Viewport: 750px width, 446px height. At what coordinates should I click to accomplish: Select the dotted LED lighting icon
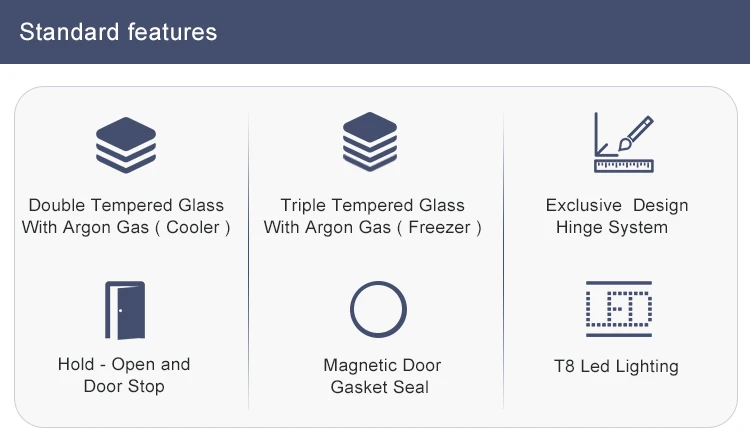619,309
